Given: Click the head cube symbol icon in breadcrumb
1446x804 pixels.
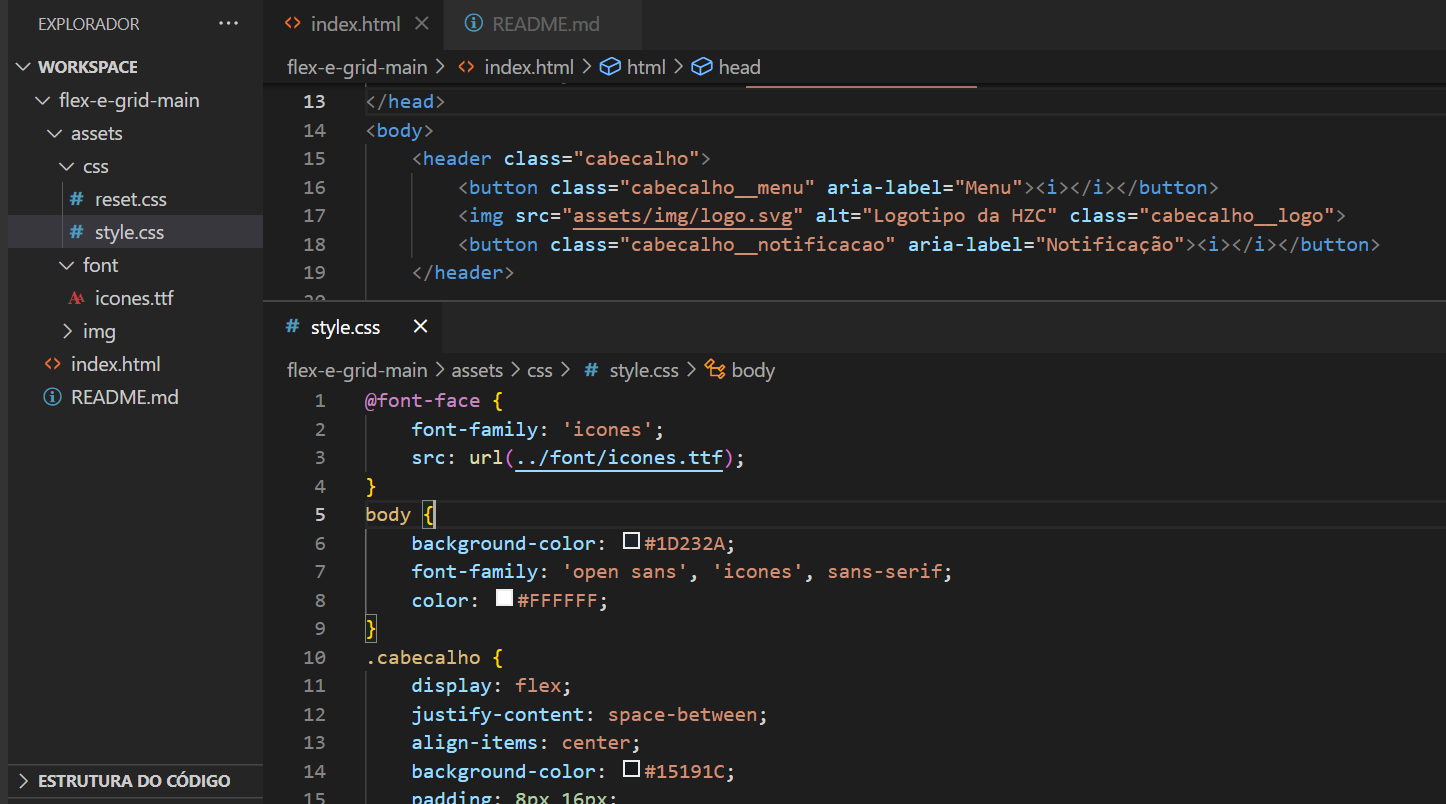Looking at the screenshot, I should (702, 67).
